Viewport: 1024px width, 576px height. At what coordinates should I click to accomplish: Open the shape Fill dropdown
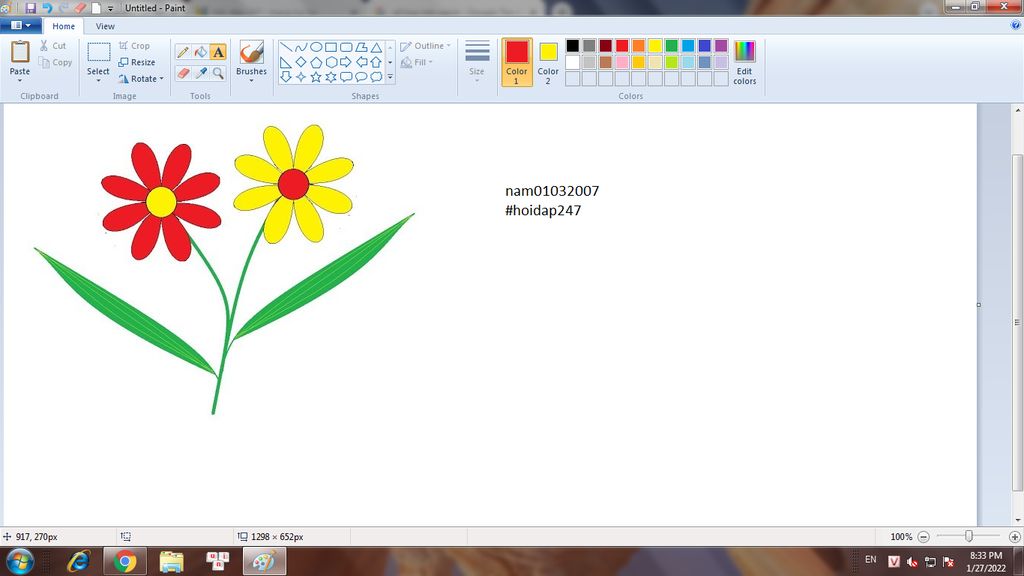(x=417, y=62)
